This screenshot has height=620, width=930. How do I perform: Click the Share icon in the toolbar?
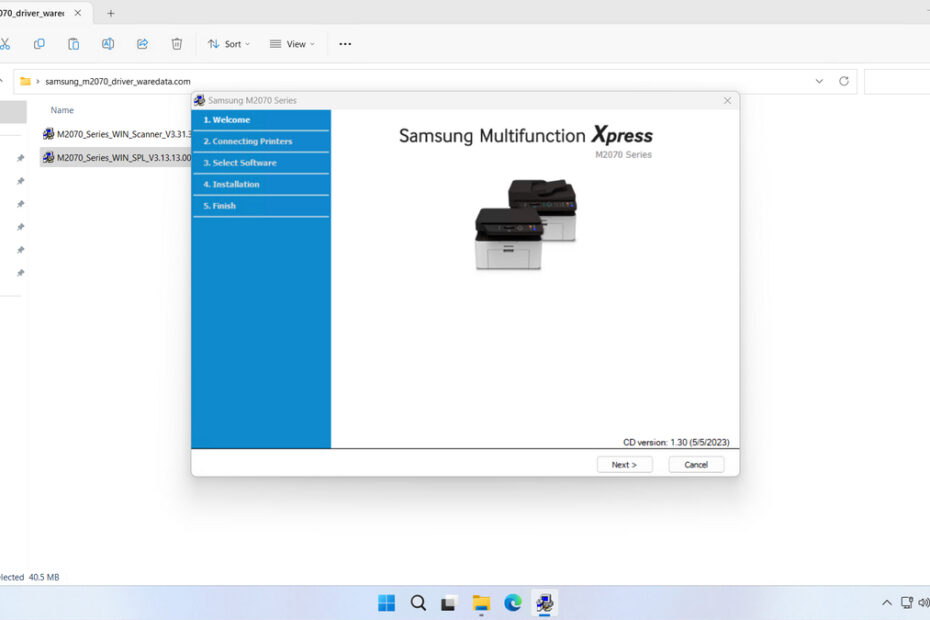point(142,44)
